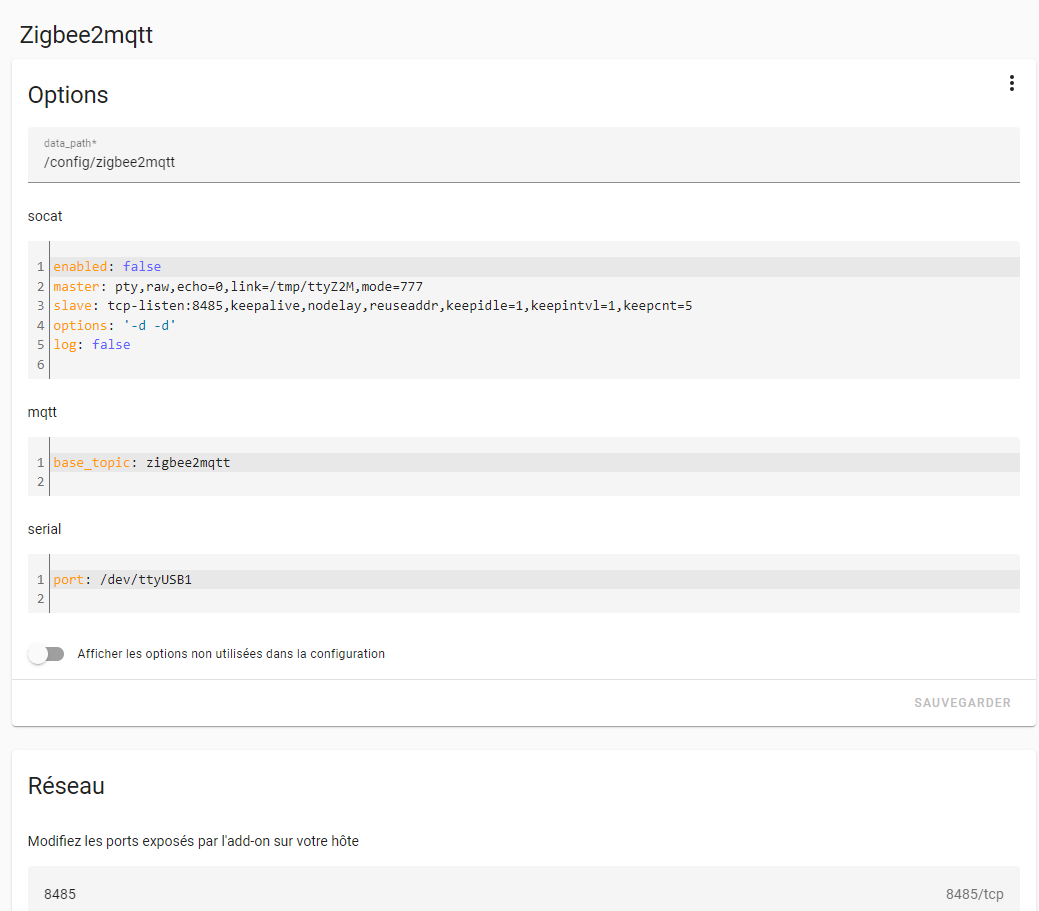Image resolution: width=1039 pixels, height=911 pixels.
Task: Click the 'Options' card heading
Action: pos(68,95)
